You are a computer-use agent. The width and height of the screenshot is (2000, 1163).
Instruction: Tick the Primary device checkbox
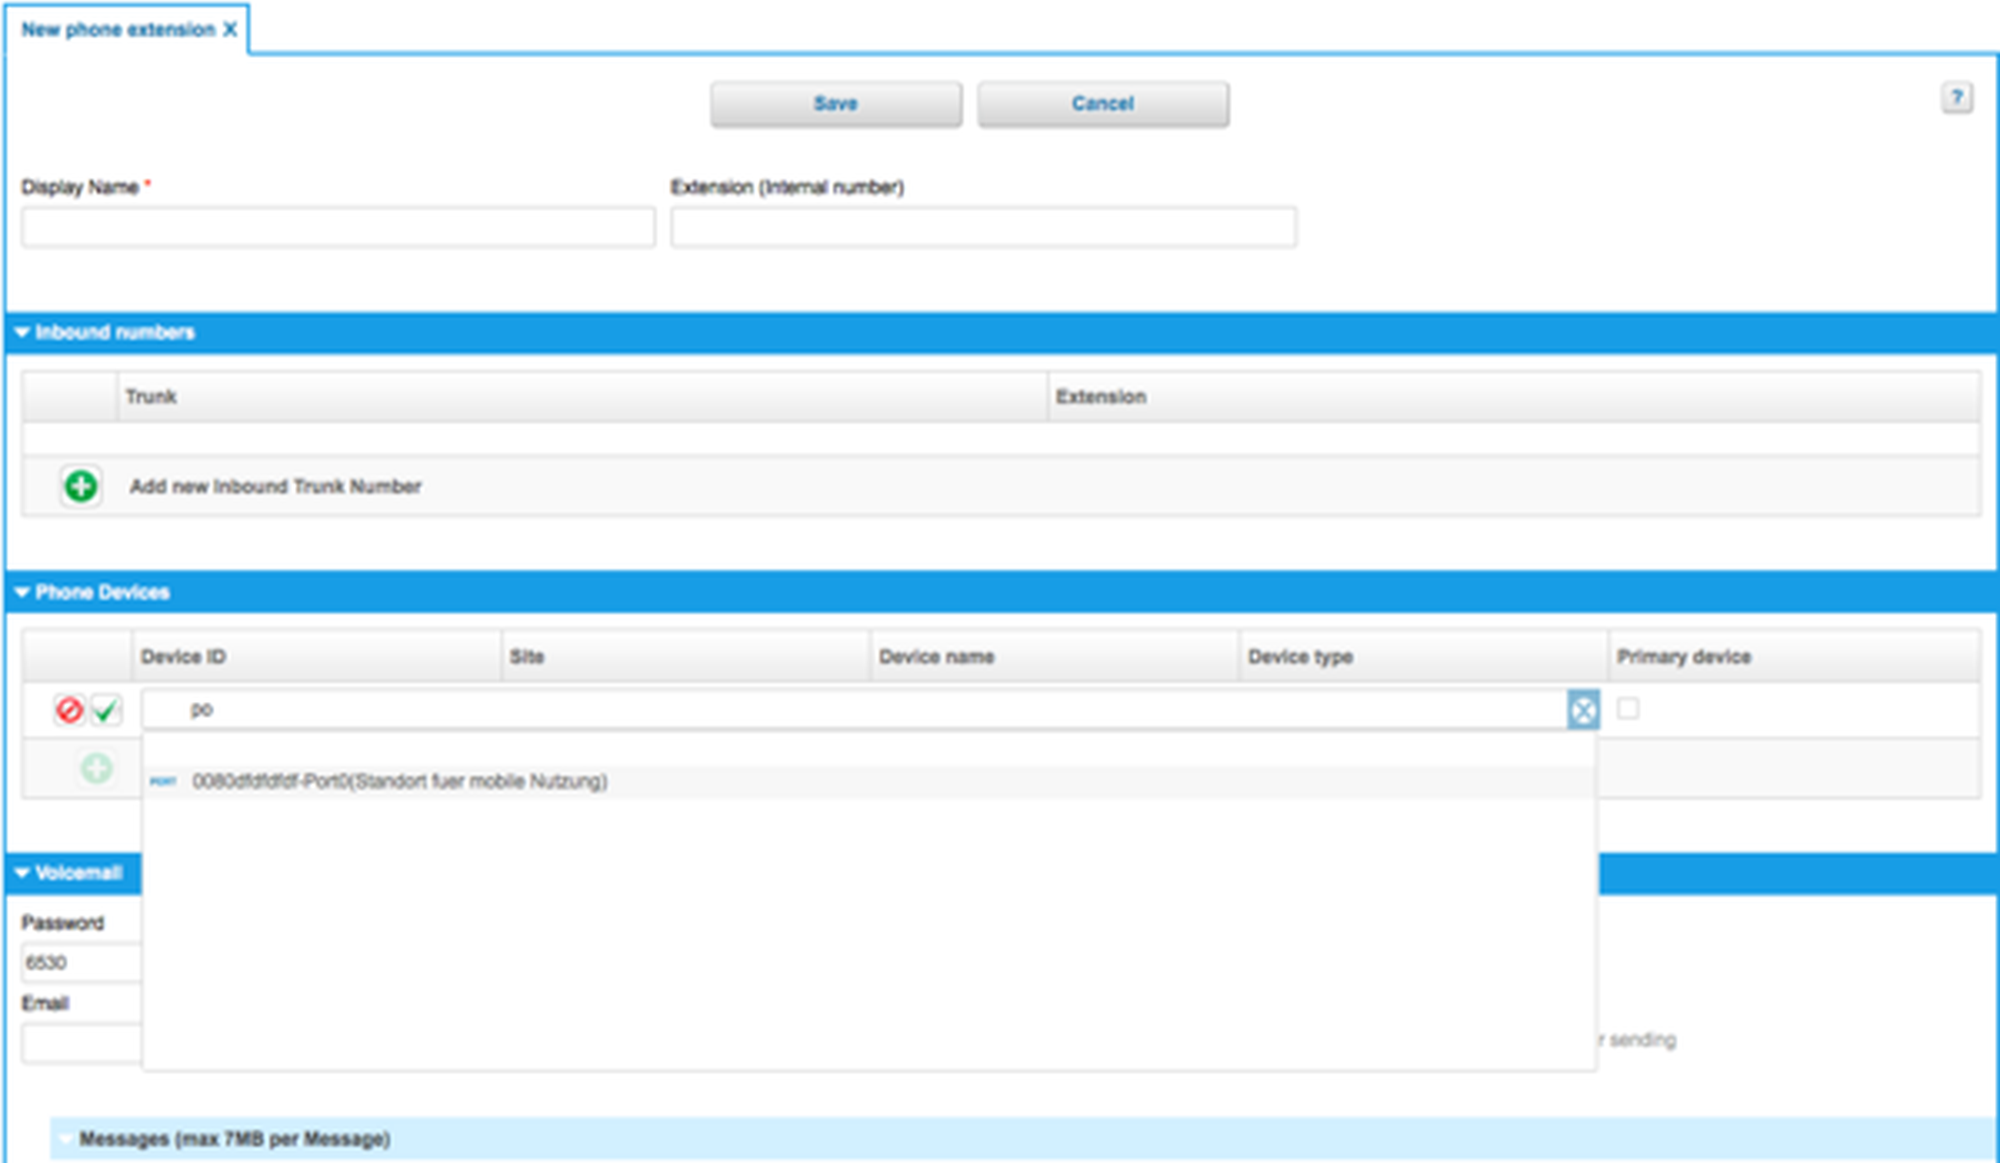click(x=1628, y=708)
